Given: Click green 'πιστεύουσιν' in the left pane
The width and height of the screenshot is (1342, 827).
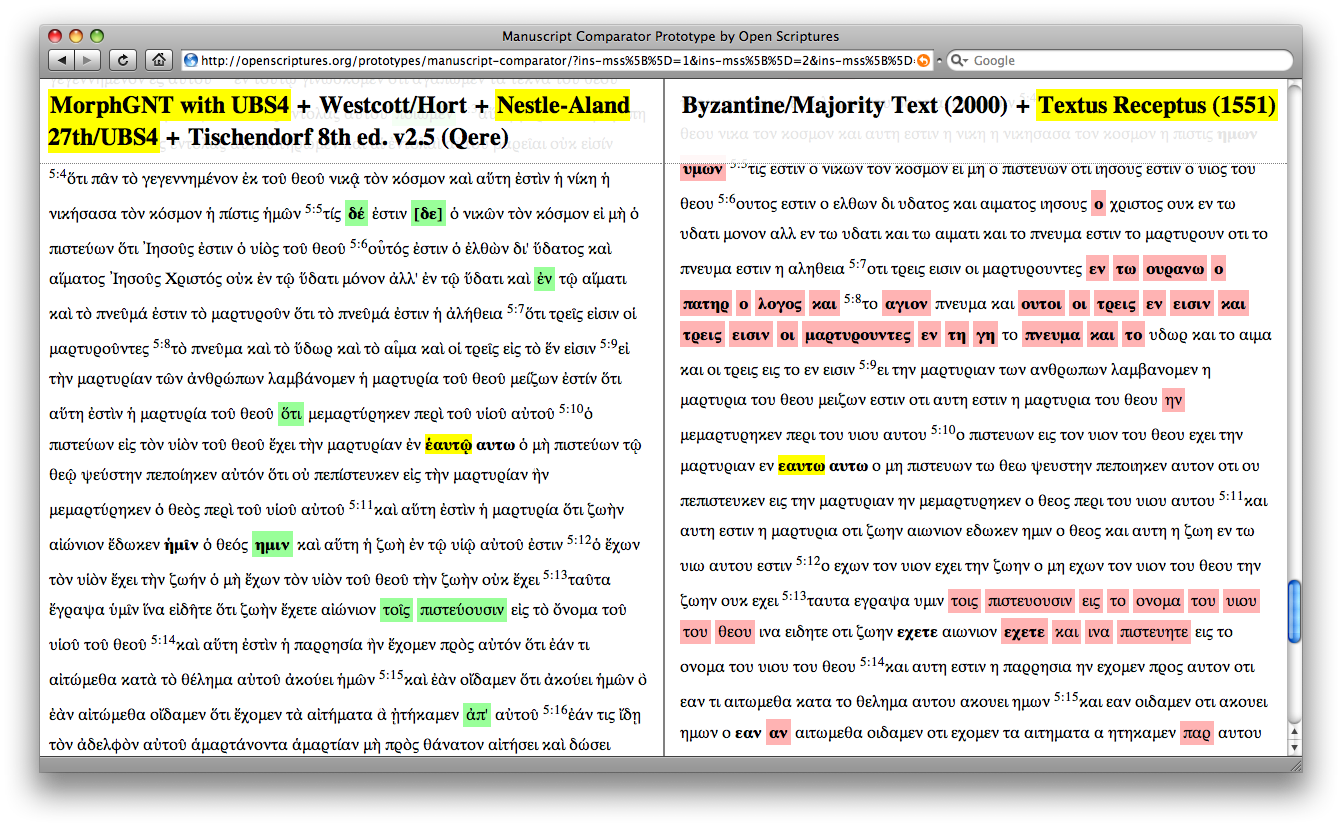Looking at the screenshot, I should click(462, 609).
